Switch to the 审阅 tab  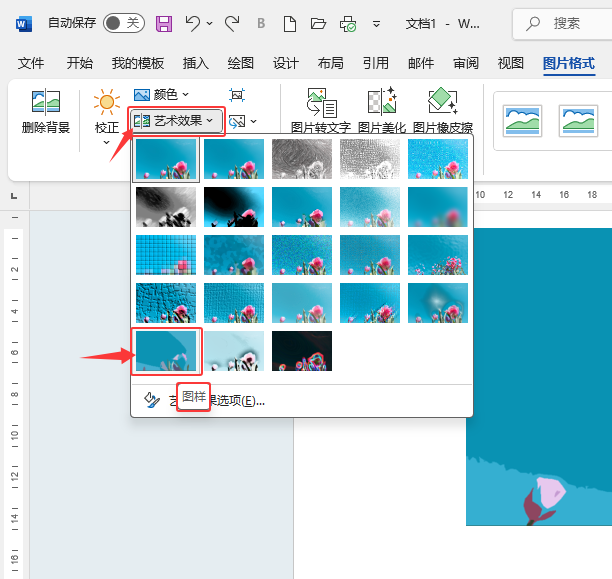(x=466, y=63)
